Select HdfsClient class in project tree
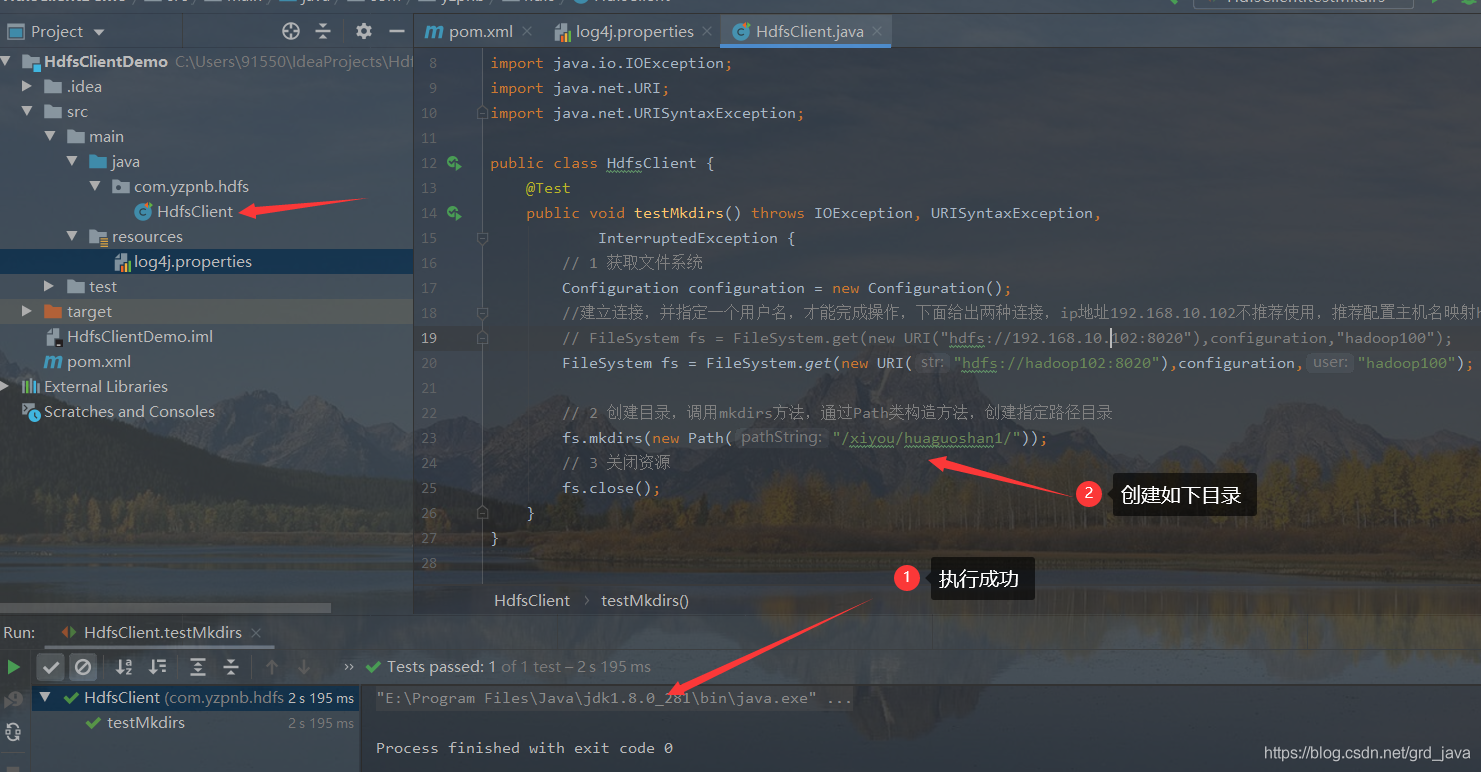The height and width of the screenshot is (772, 1481). [194, 212]
